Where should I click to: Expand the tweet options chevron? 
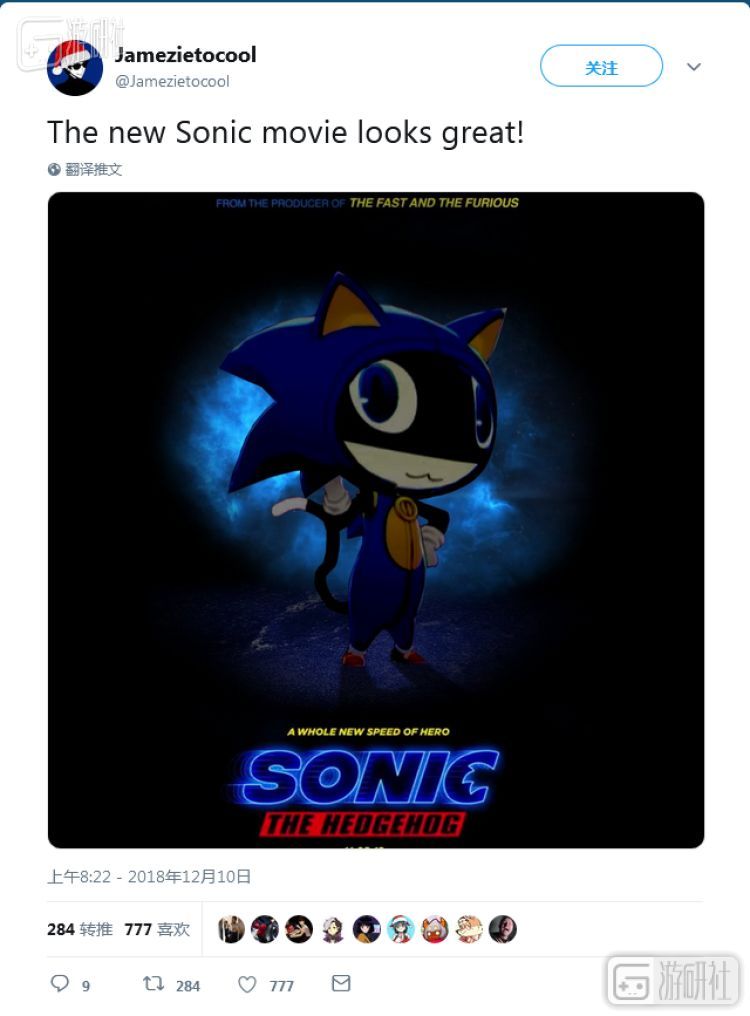(x=694, y=67)
